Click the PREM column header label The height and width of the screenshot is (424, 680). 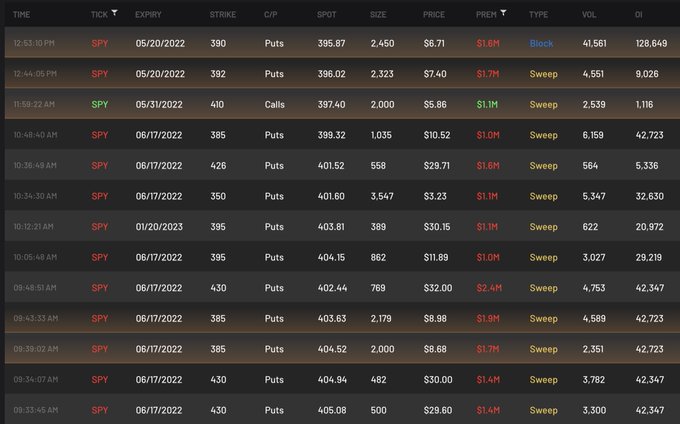(486, 15)
